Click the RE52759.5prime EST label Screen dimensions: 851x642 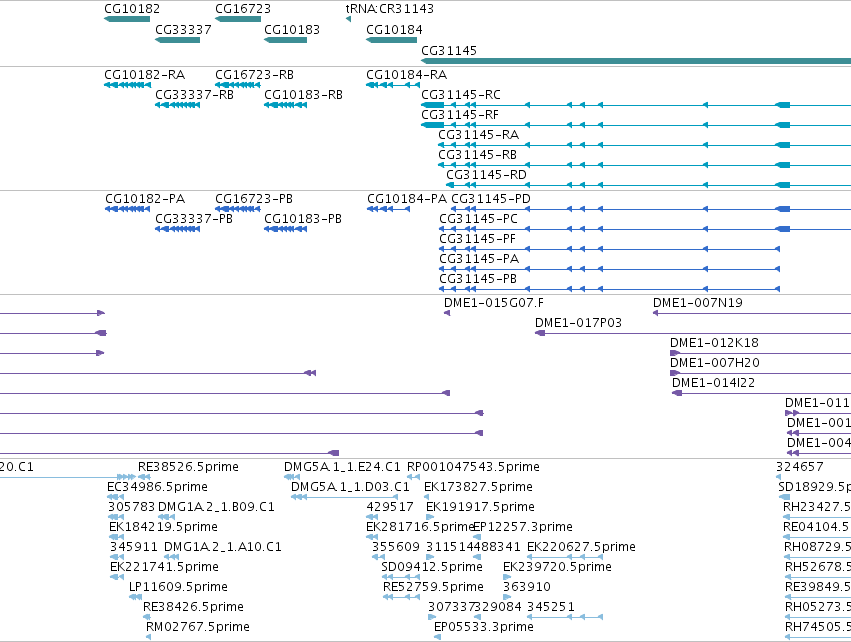(x=433, y=587)
